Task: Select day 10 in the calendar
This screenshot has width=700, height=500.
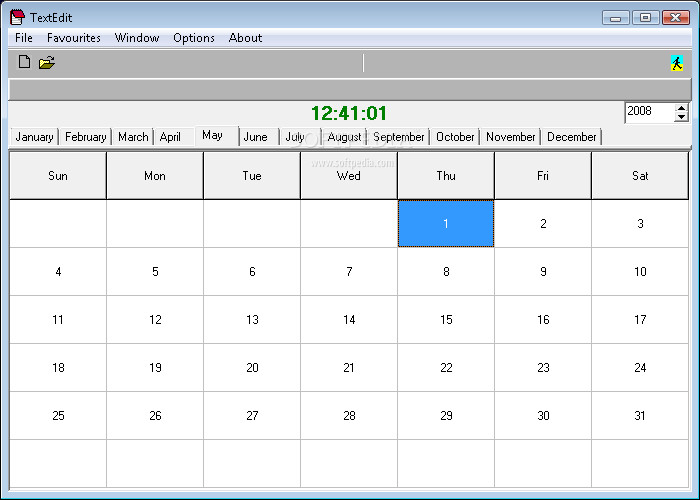Action: coord(640,271)
